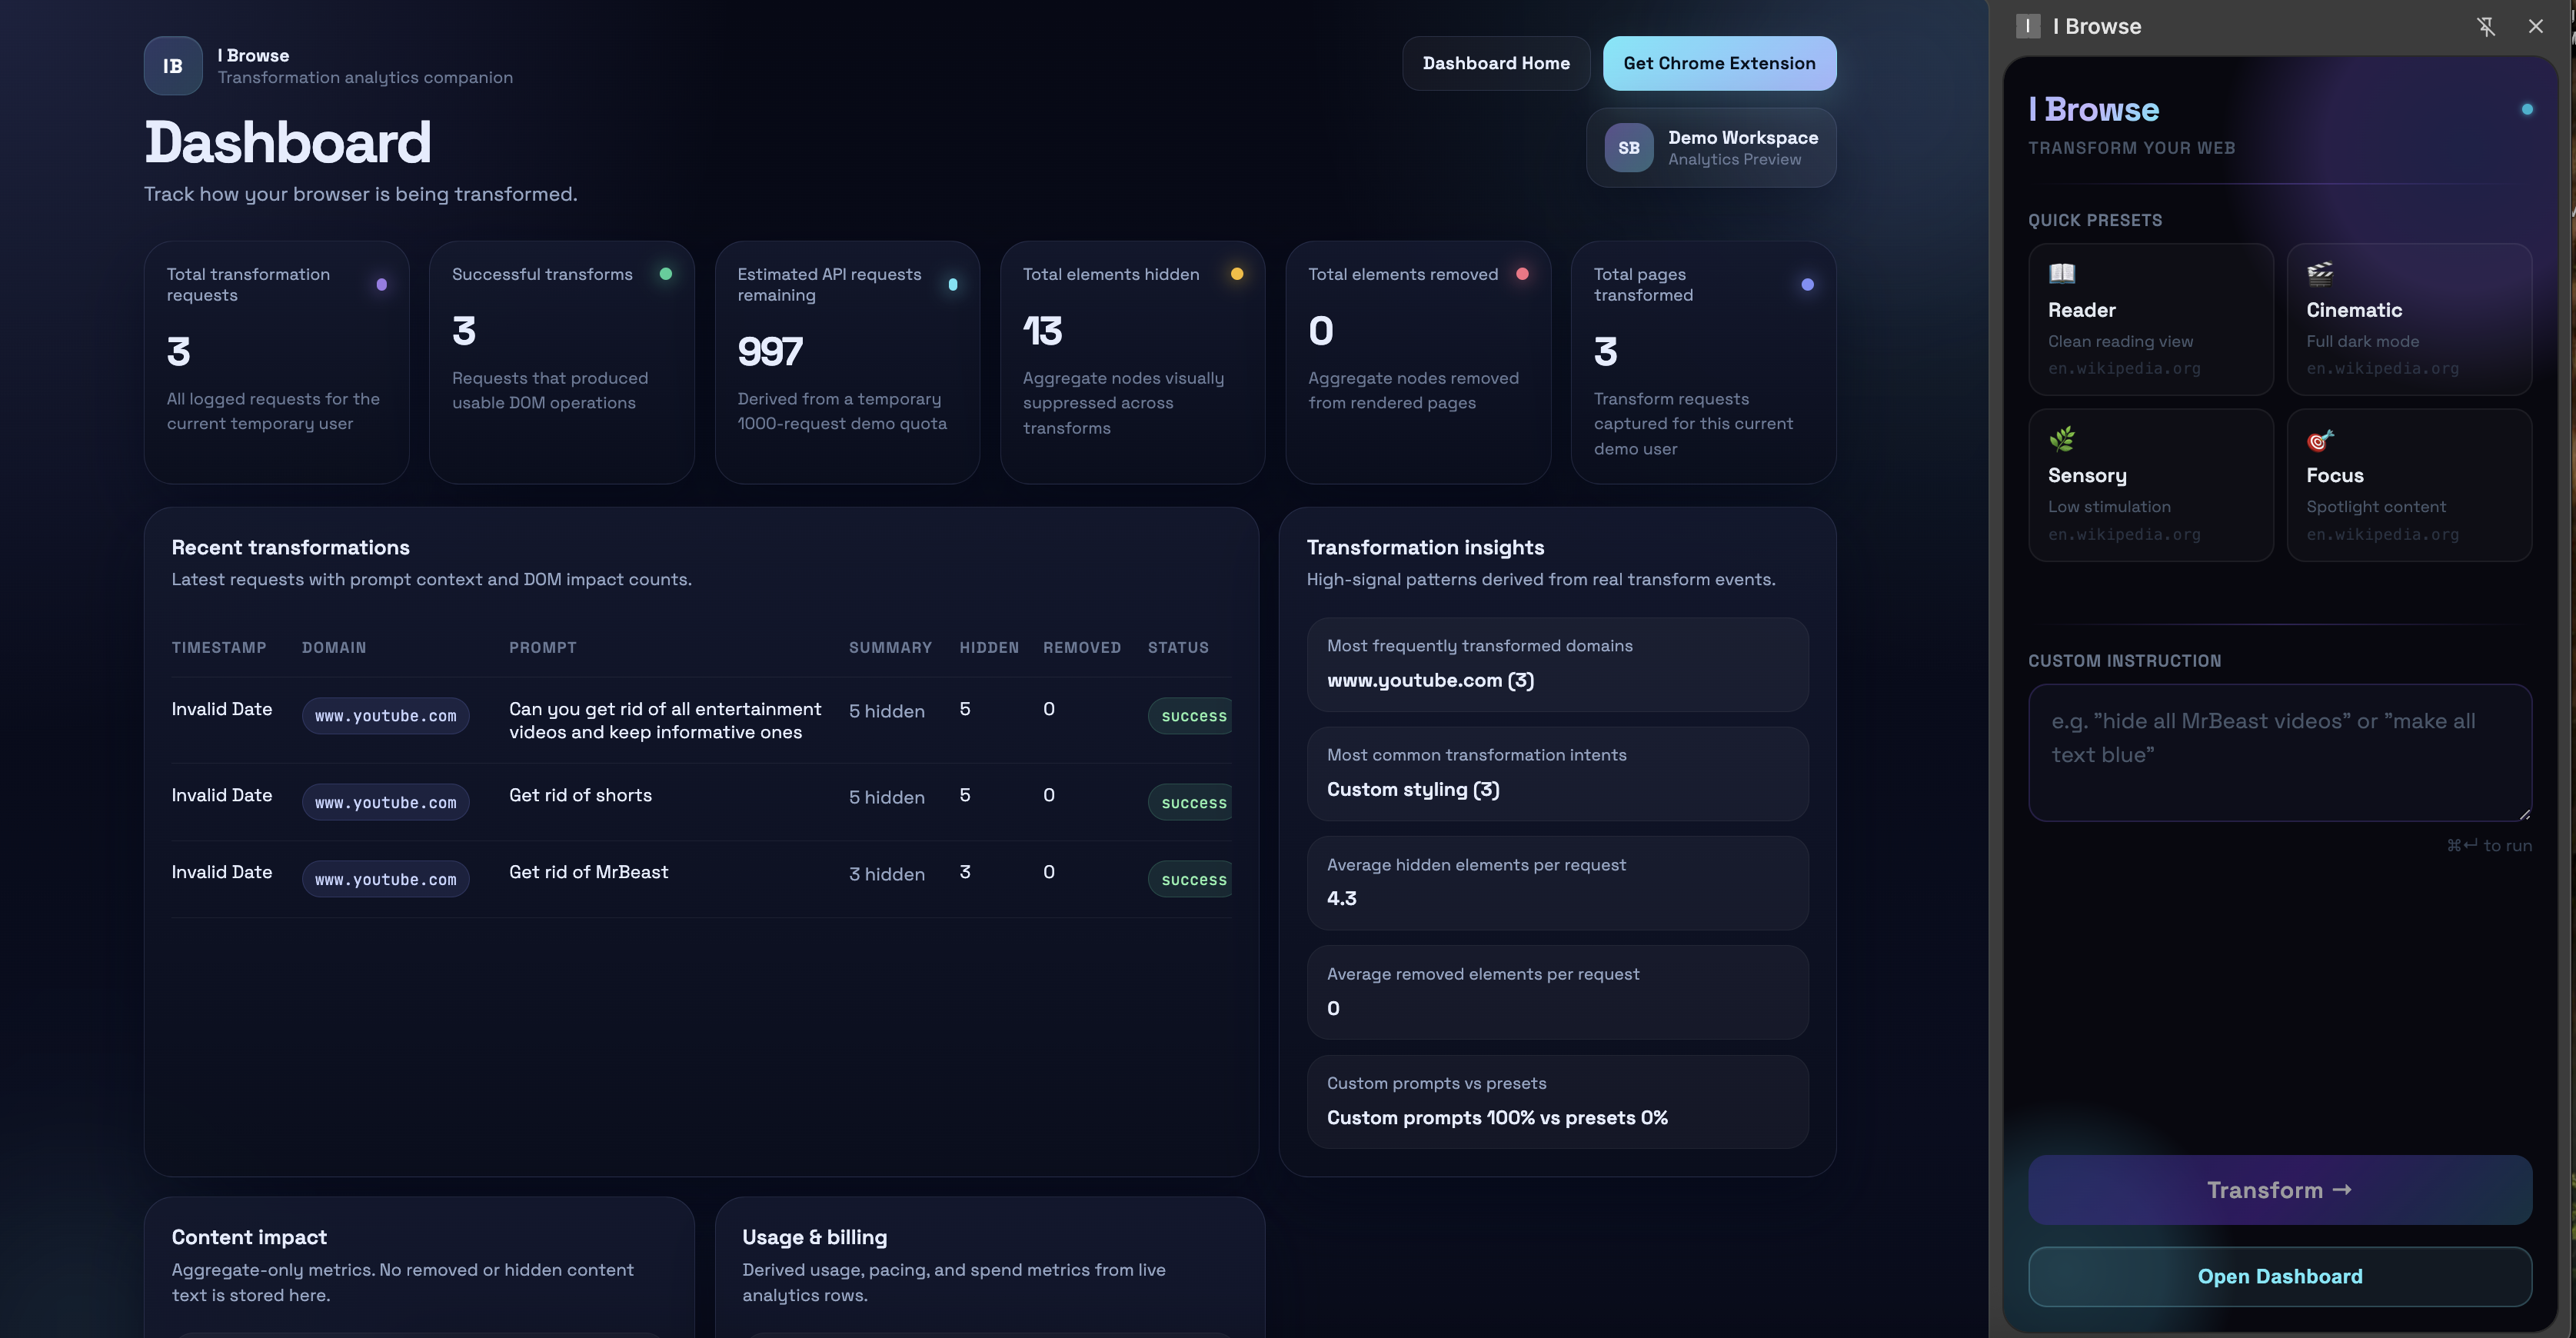Image resolution: width=2576 pixels, height=1338 pixels.
Task: Click the Focus target icon
Action: pos(2319,439)
